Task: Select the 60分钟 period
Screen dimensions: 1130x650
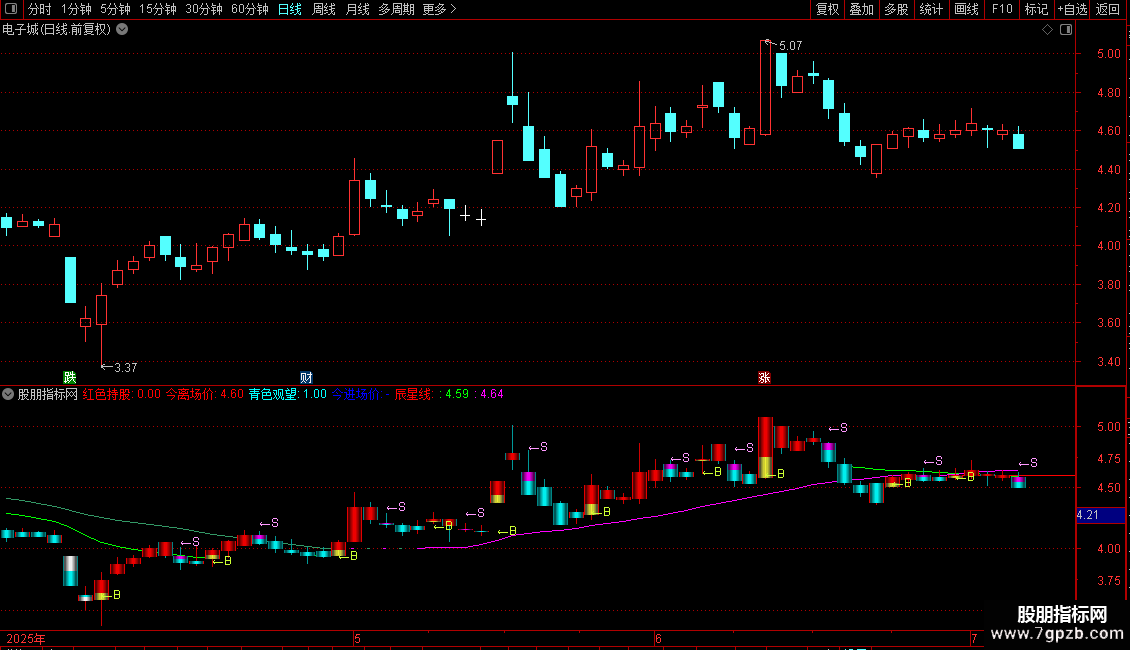Action: [x=250, y=9]
